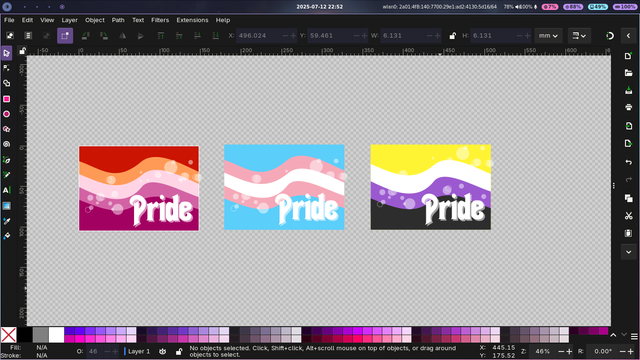Screen dimensions: 640x360
Task: Select the Node editing tool
Action: click(x=7, y=68)
